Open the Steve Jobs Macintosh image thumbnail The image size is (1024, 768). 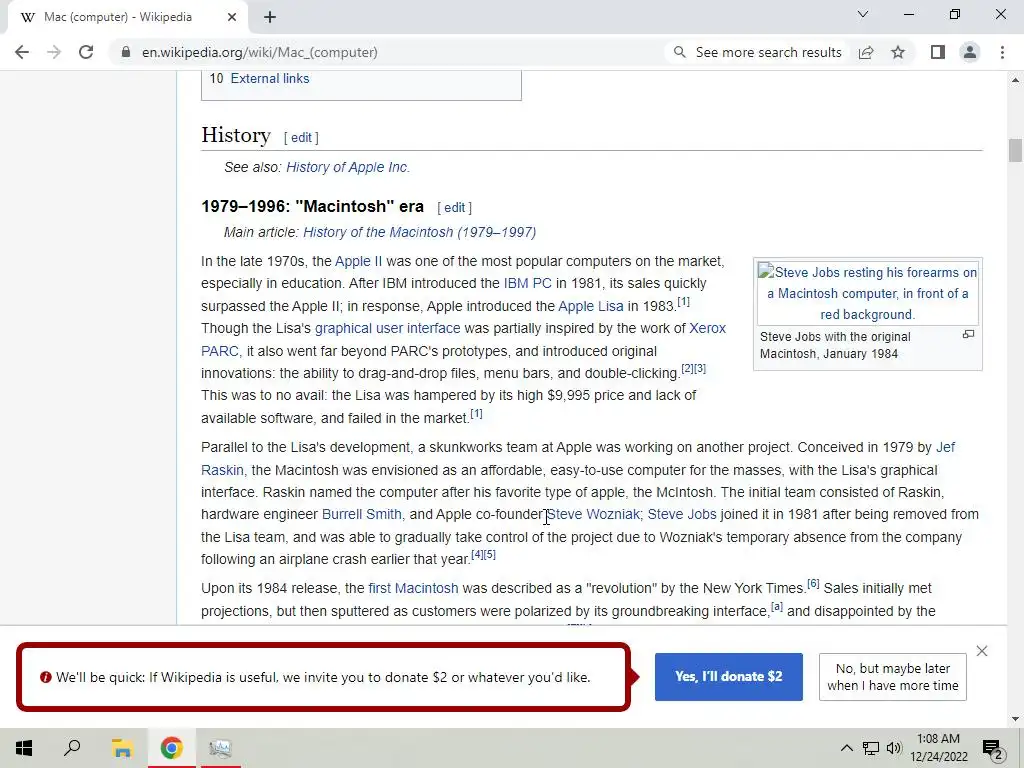[x=867, y=293]
